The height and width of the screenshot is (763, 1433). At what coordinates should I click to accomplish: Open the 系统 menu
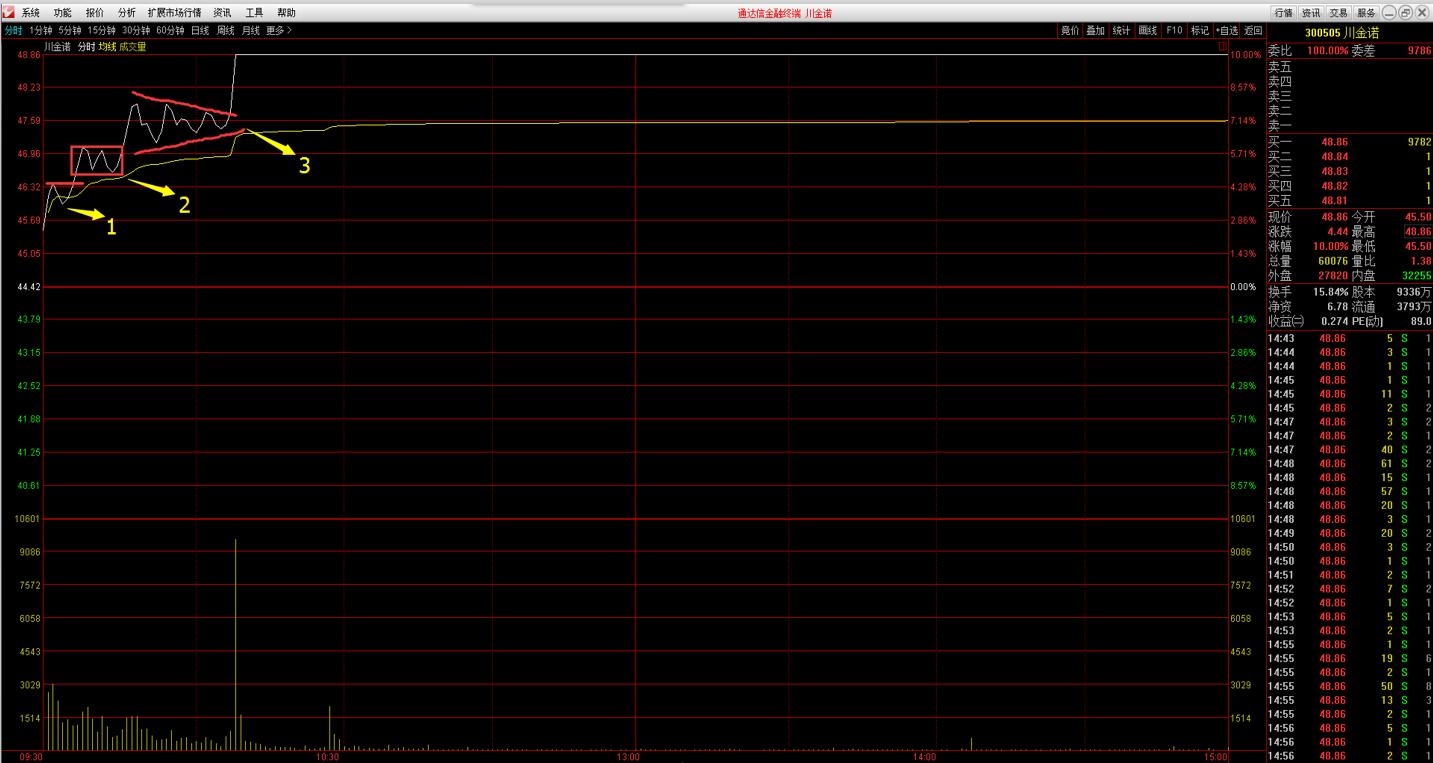pyautogui.click(x=31, y=13)
